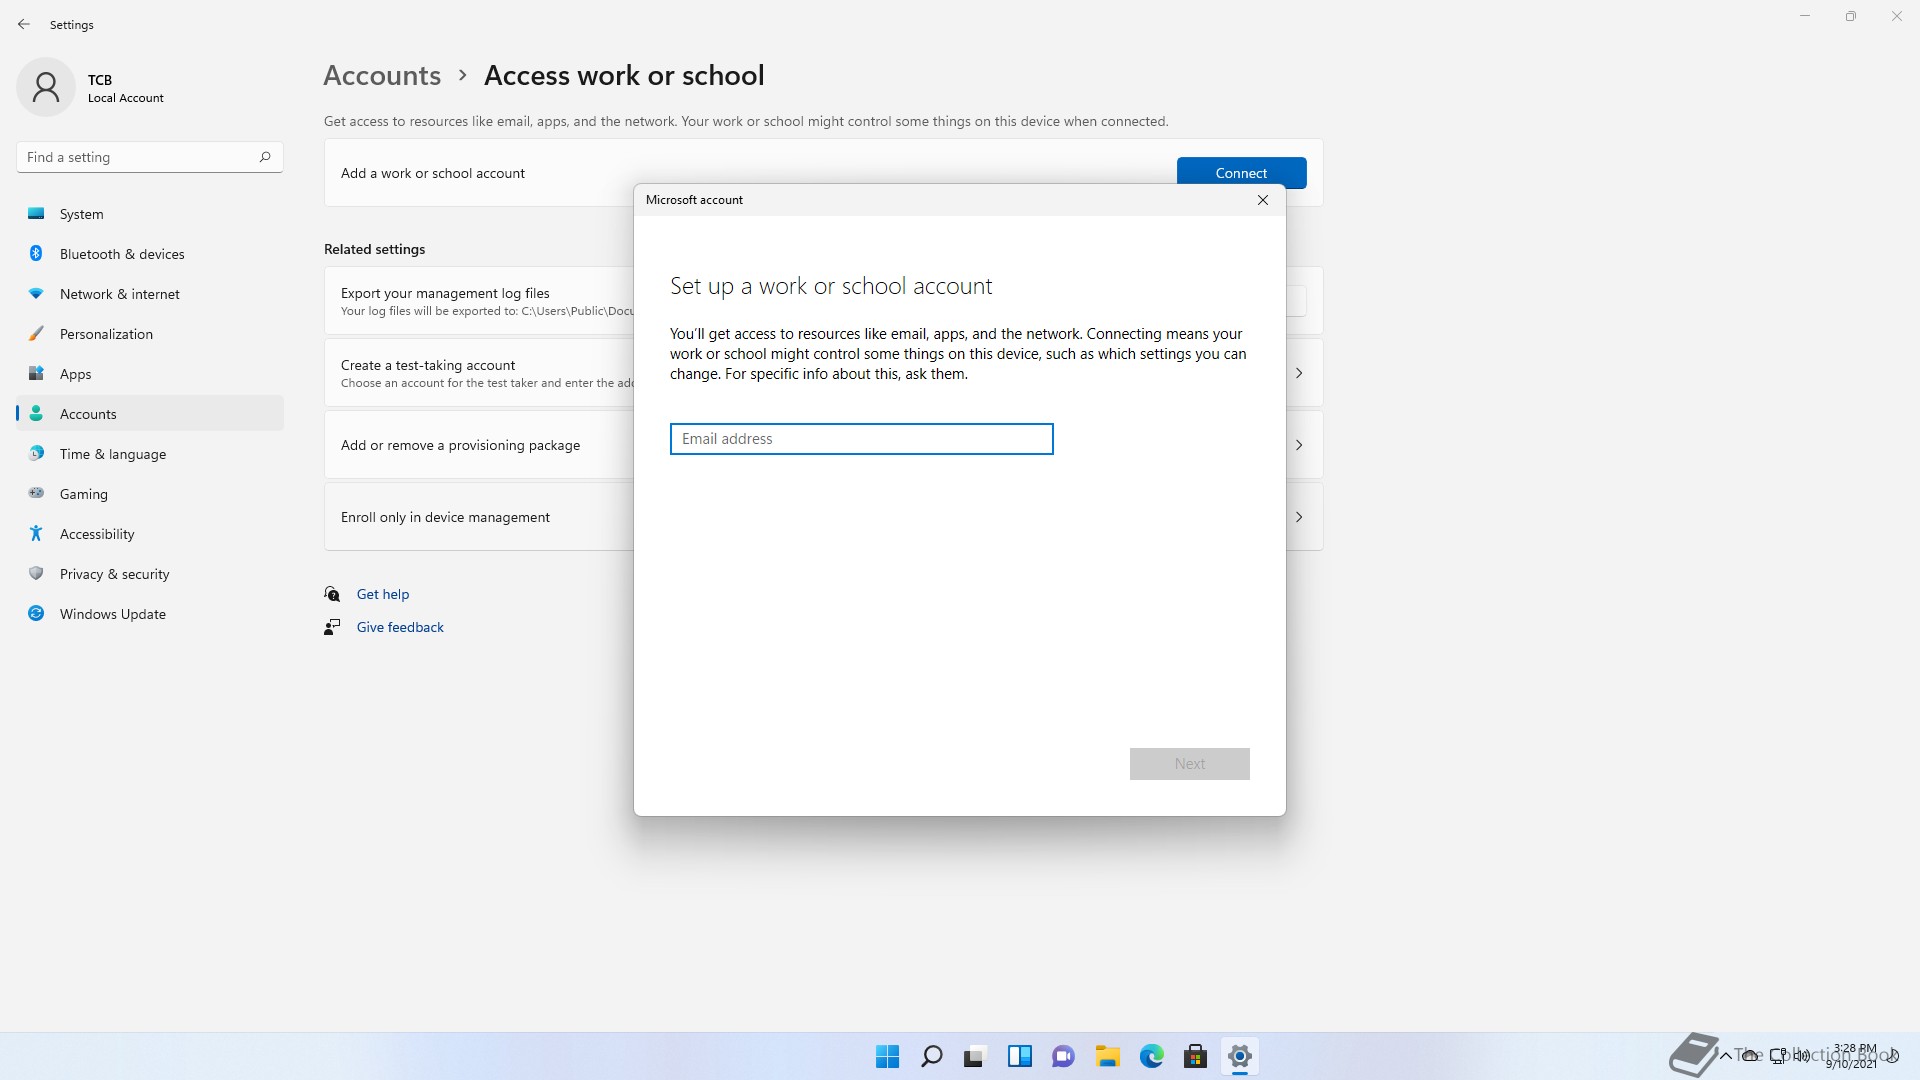Viewport: 1920px width, 1080px height.
Task: Click the Accounts breadcrumb link
Action: click(x=382, y=75)
